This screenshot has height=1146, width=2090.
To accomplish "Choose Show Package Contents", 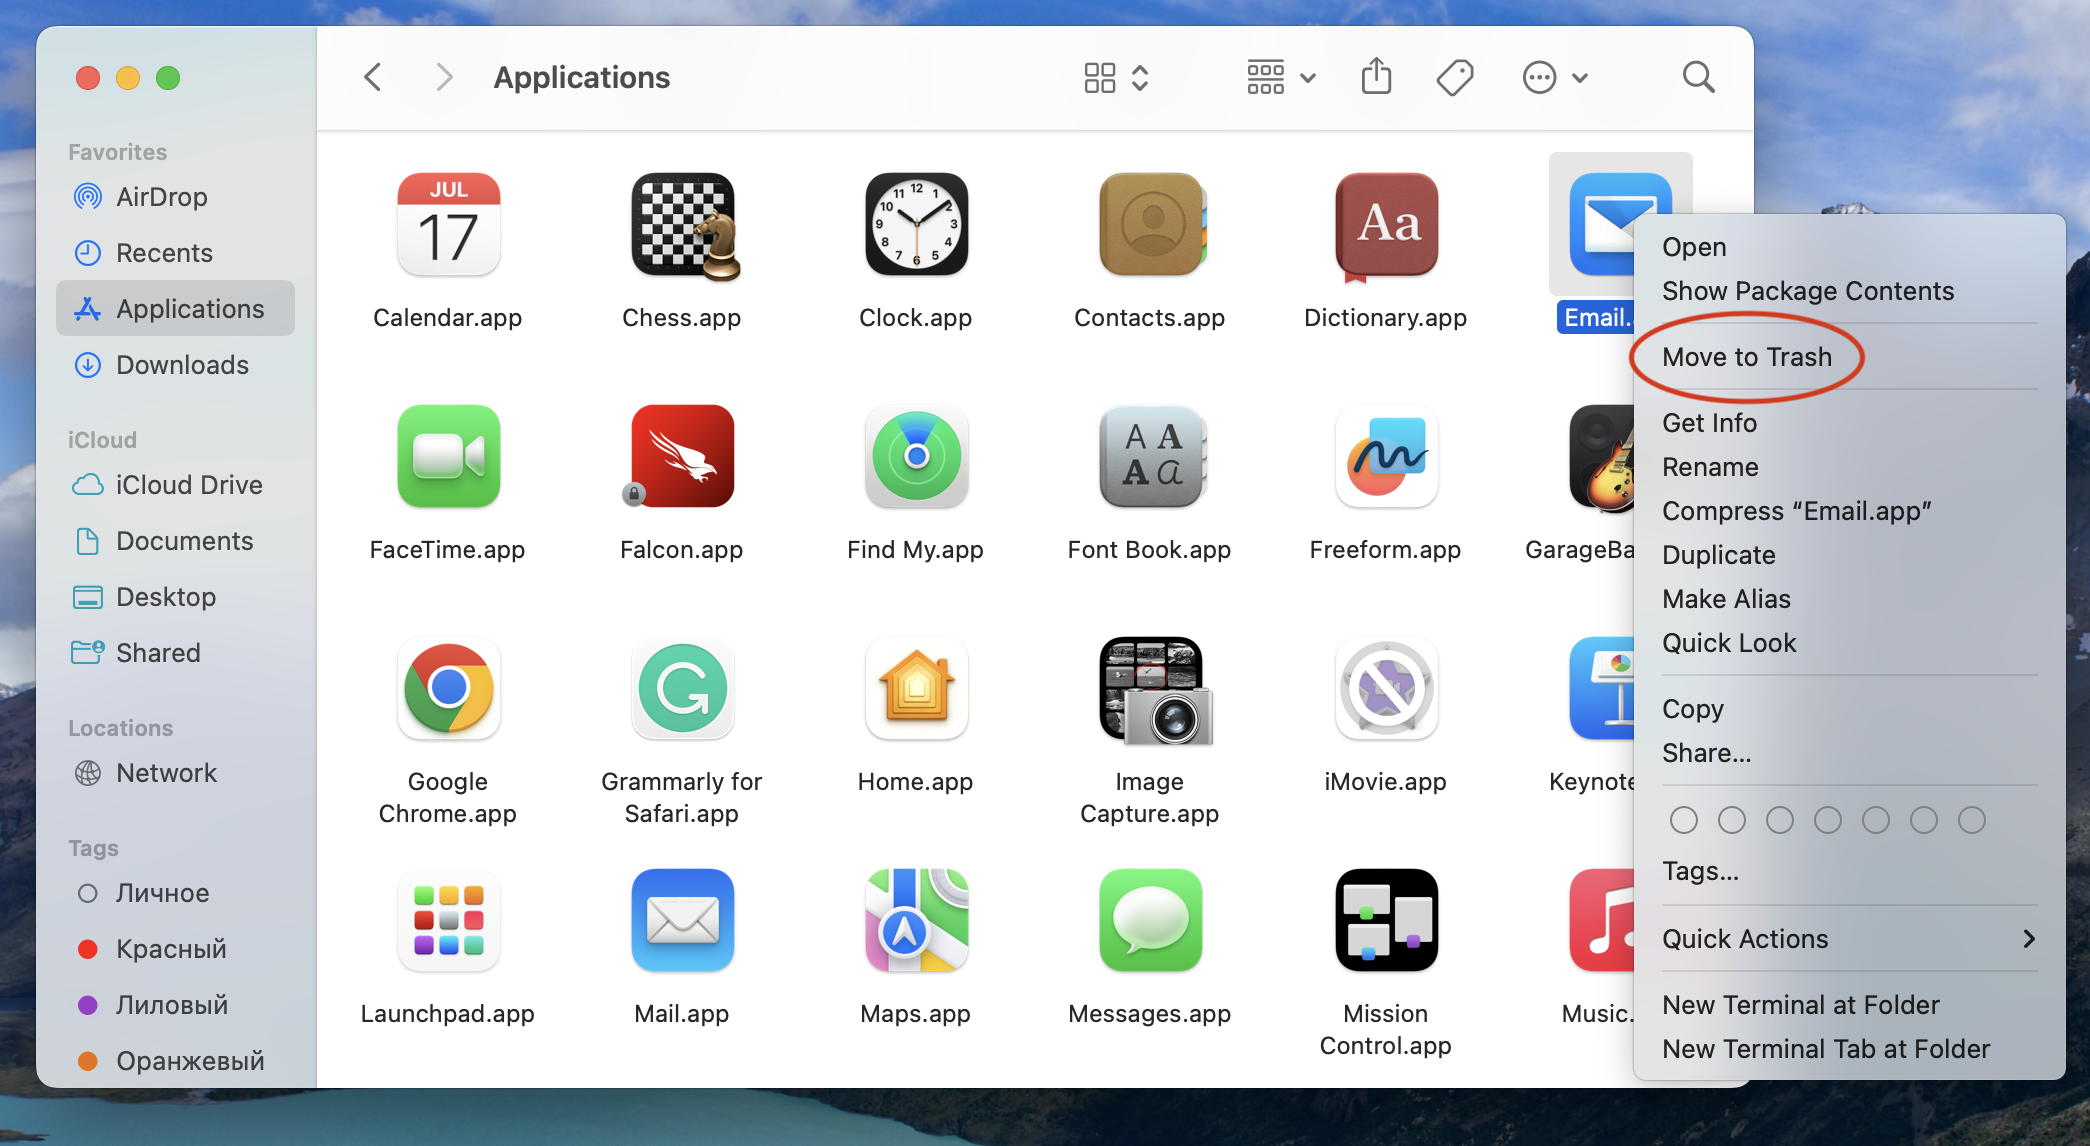I will (x=1849, y=291).
